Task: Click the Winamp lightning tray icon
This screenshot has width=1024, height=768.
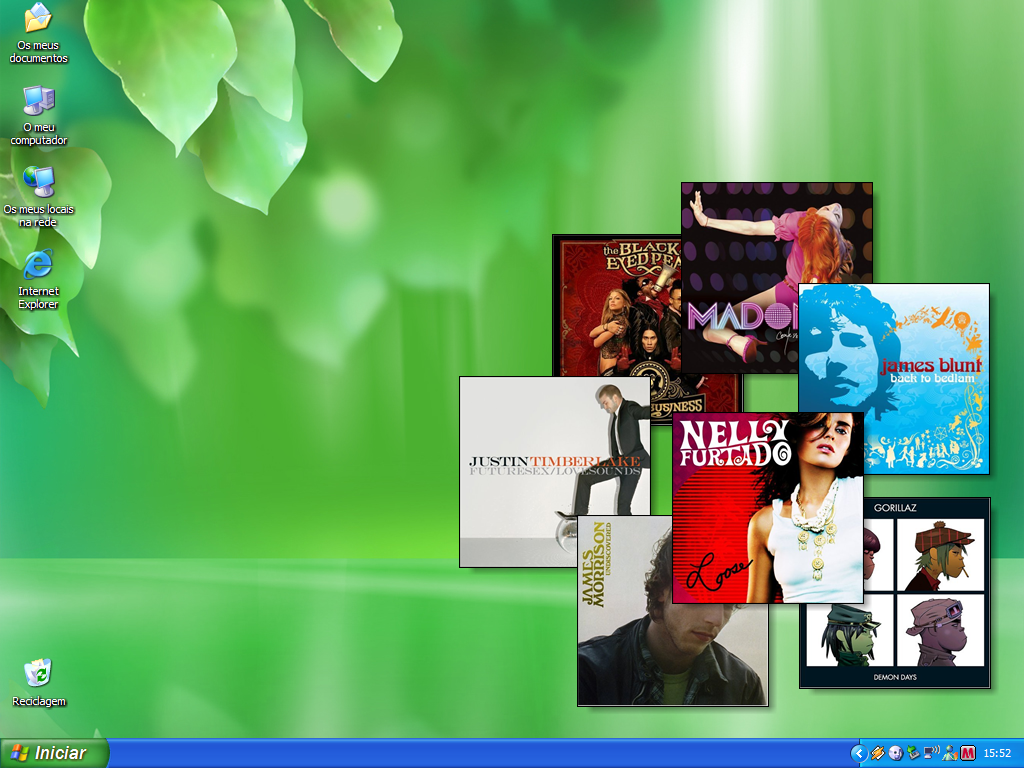Action: point(877,754)
